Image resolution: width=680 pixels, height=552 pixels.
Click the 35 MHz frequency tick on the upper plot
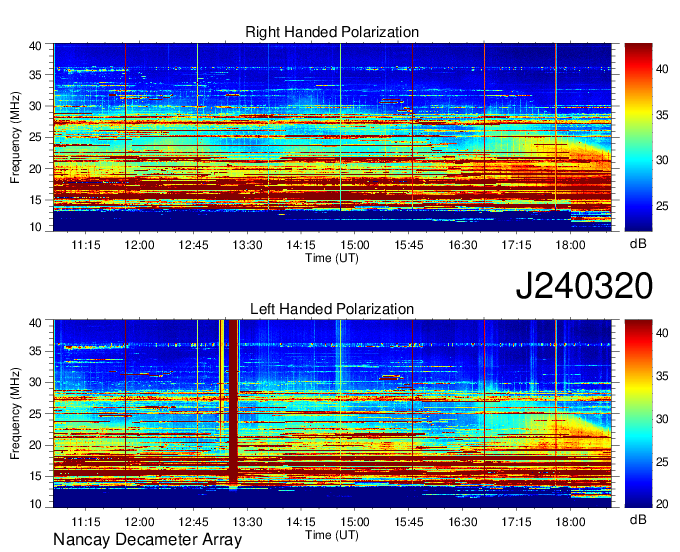click(x=35, y=75)
